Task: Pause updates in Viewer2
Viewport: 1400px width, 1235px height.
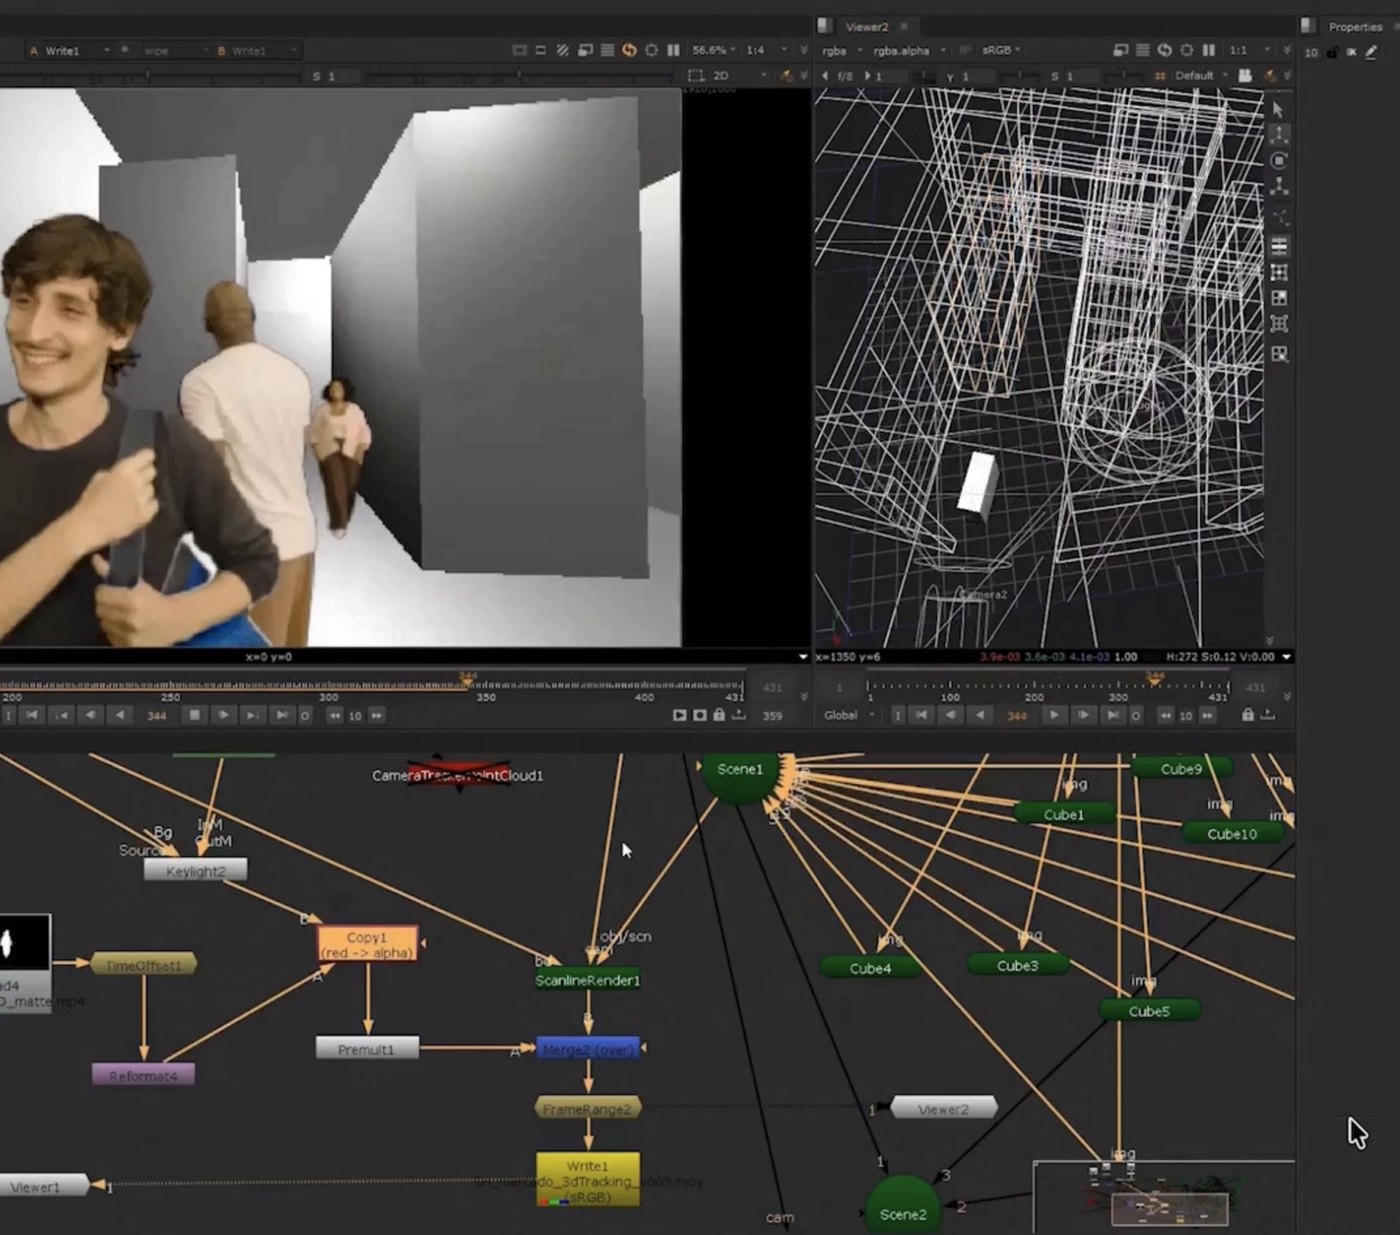Action: pyautogui.click(x=1209, y=50)
